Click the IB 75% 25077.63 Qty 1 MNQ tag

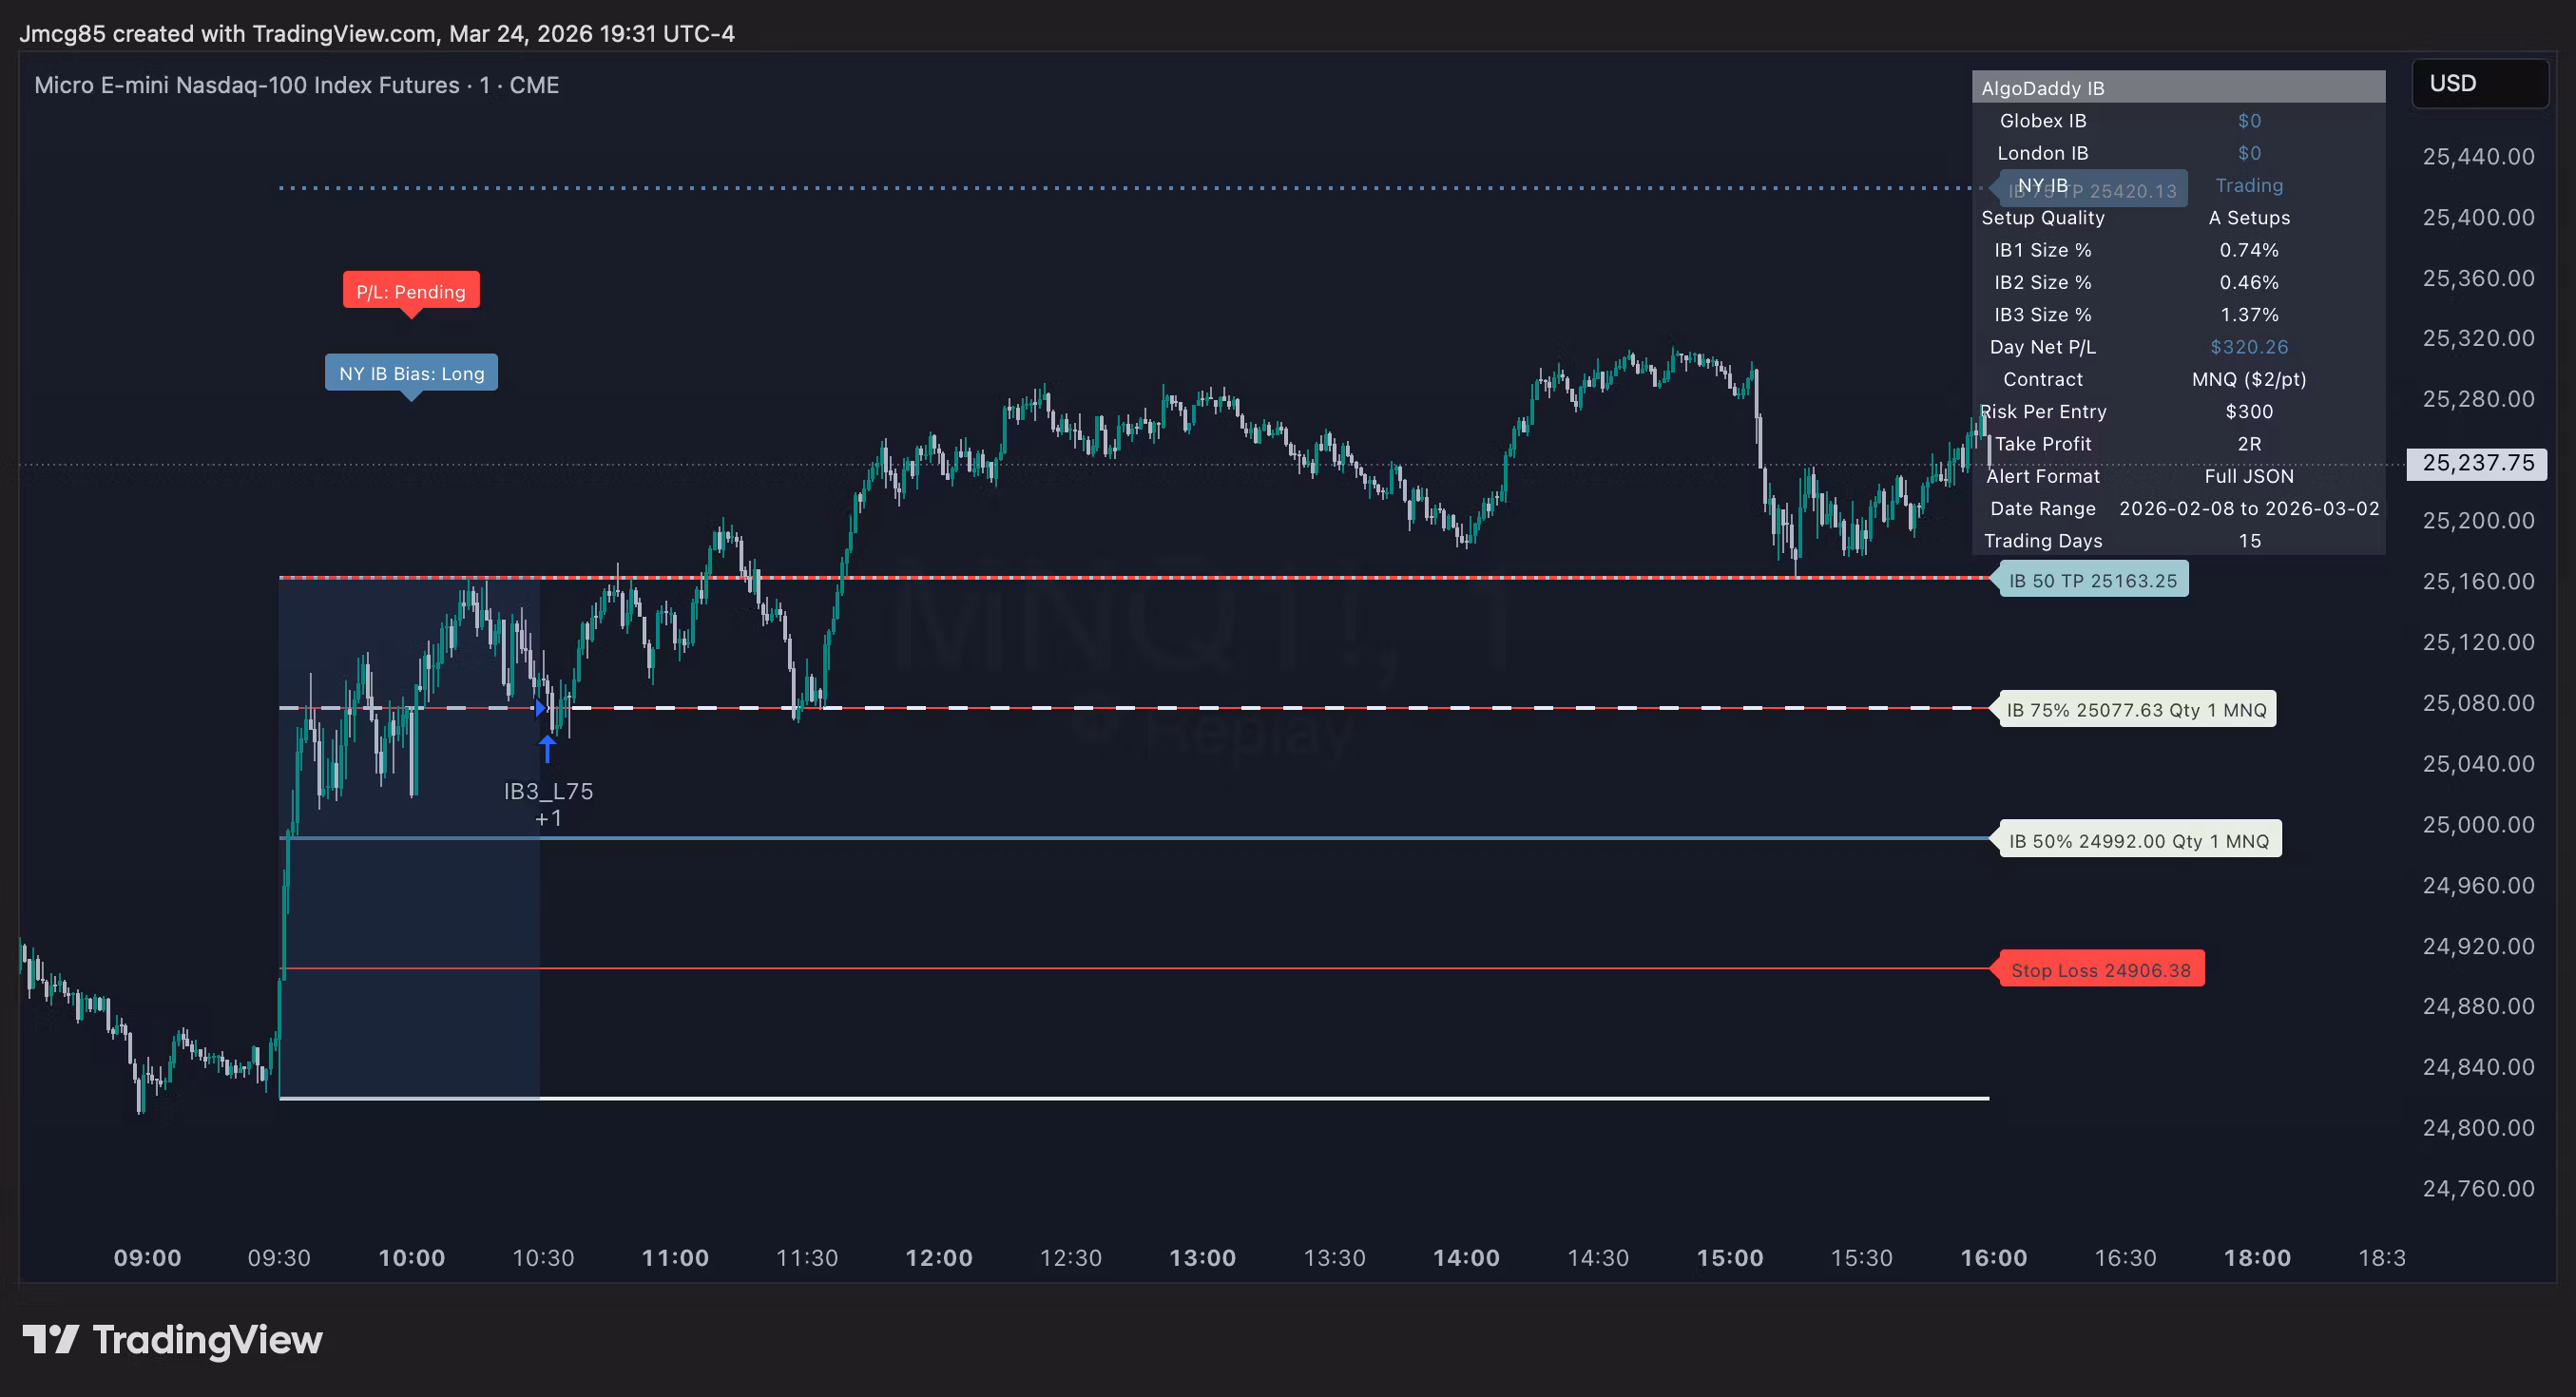[x=2136, y=709]
